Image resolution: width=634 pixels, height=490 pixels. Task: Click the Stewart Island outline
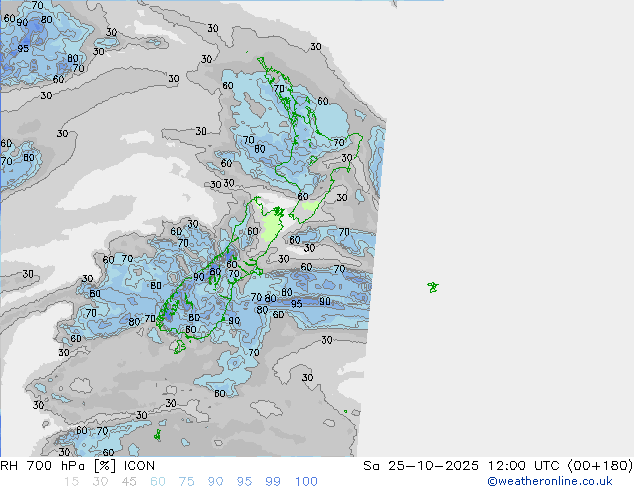tap(180, 346)
